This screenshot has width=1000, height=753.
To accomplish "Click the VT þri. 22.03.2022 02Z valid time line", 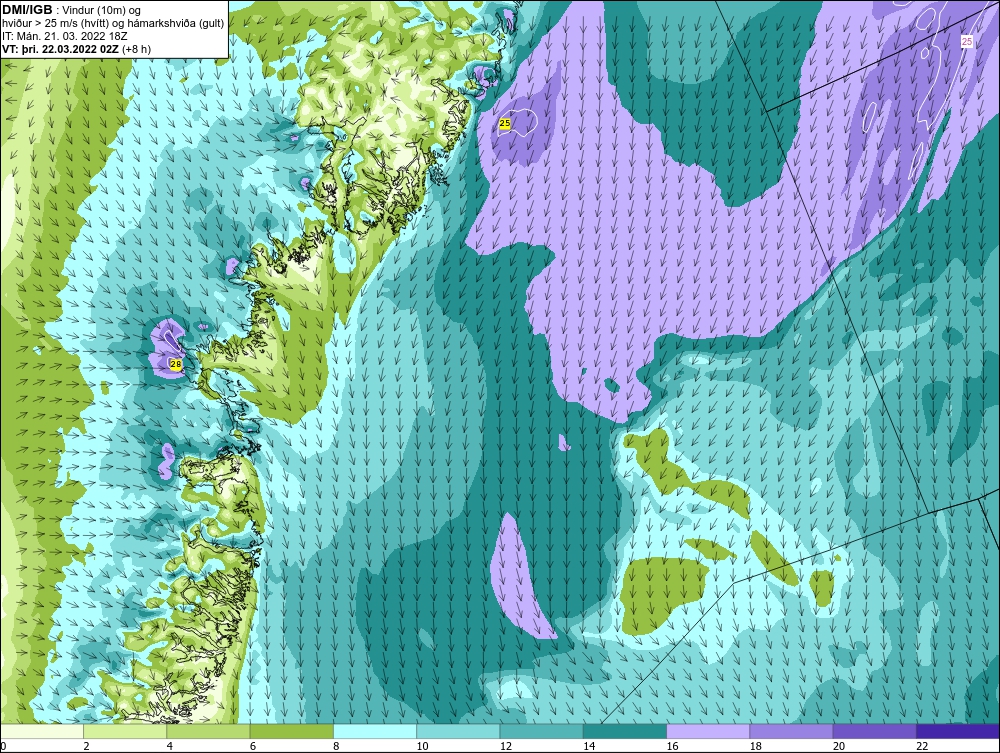I will (x=77, y=49).
